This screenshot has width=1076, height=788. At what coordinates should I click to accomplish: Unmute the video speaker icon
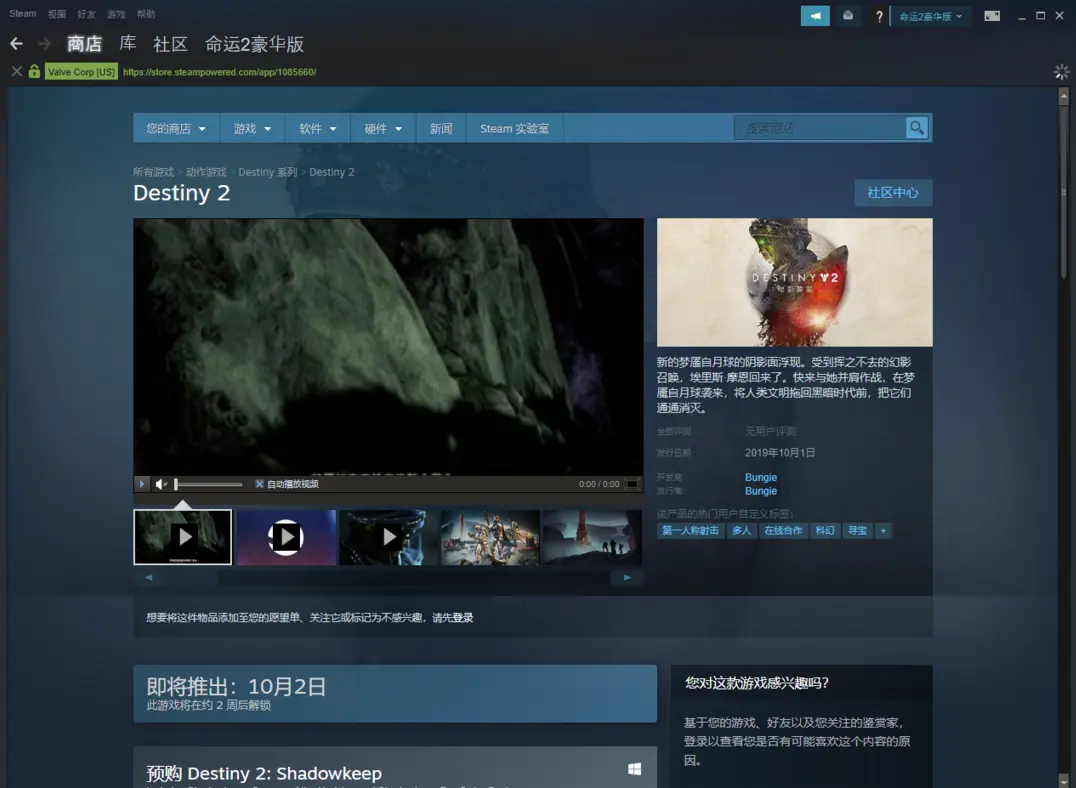coord(161,484)
